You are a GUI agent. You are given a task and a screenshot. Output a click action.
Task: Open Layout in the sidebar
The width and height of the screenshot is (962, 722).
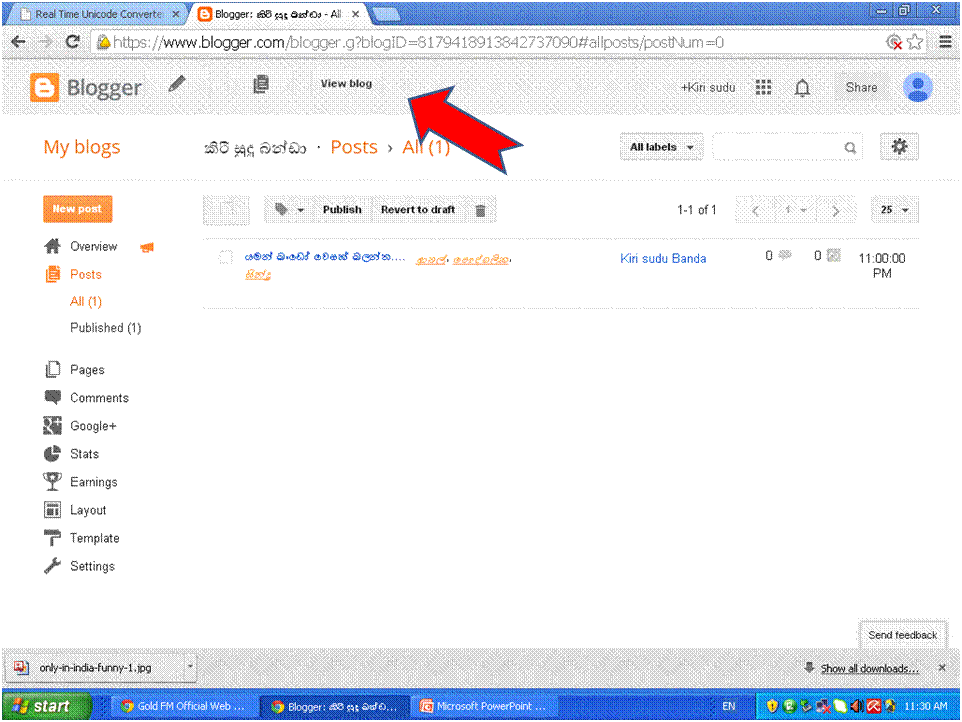[88, 510]
